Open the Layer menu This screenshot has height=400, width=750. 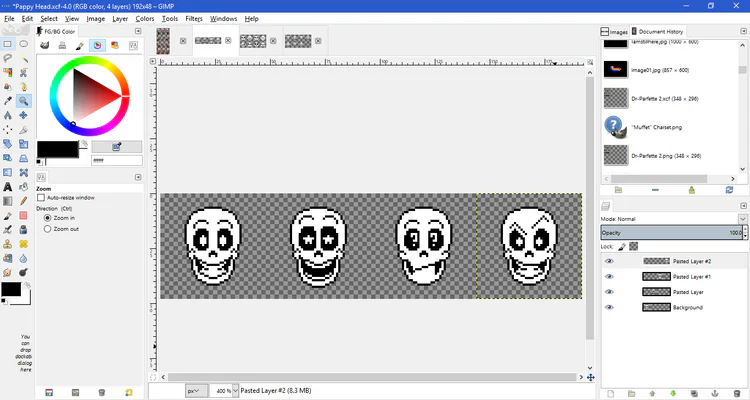click(120, 19)
